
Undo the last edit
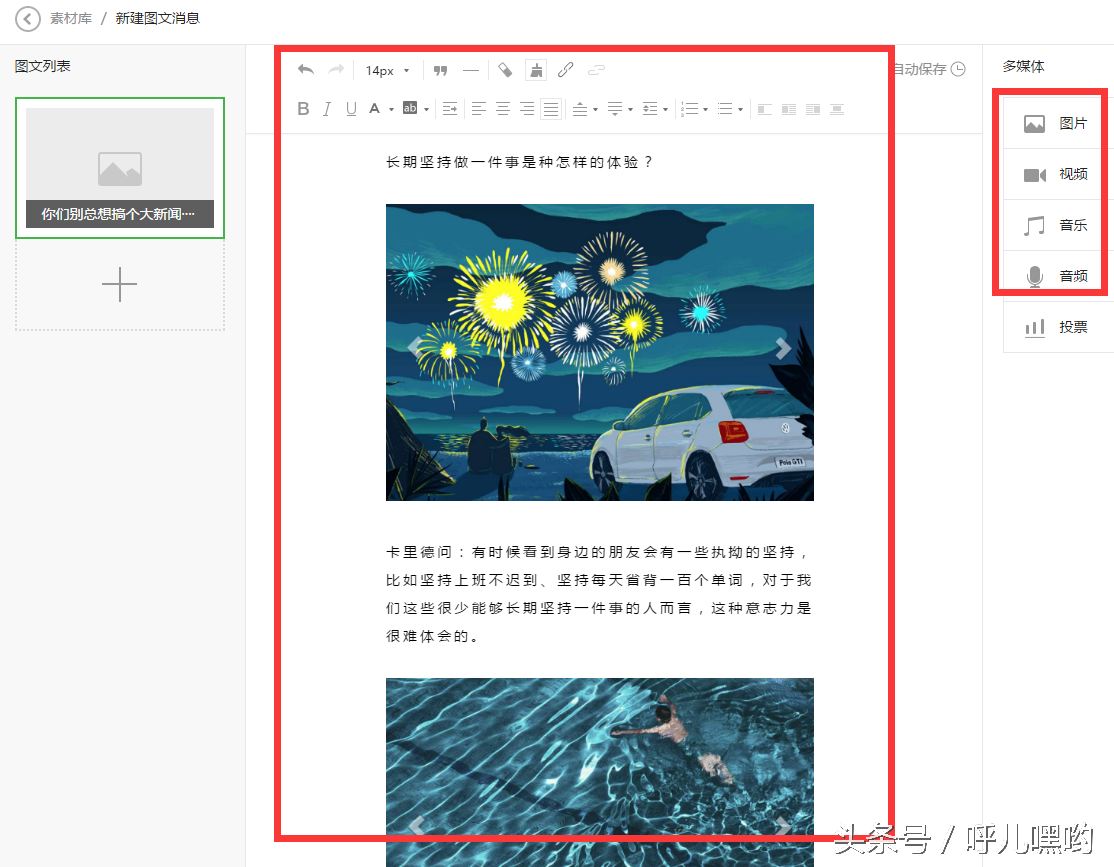[x=306, y=70]
